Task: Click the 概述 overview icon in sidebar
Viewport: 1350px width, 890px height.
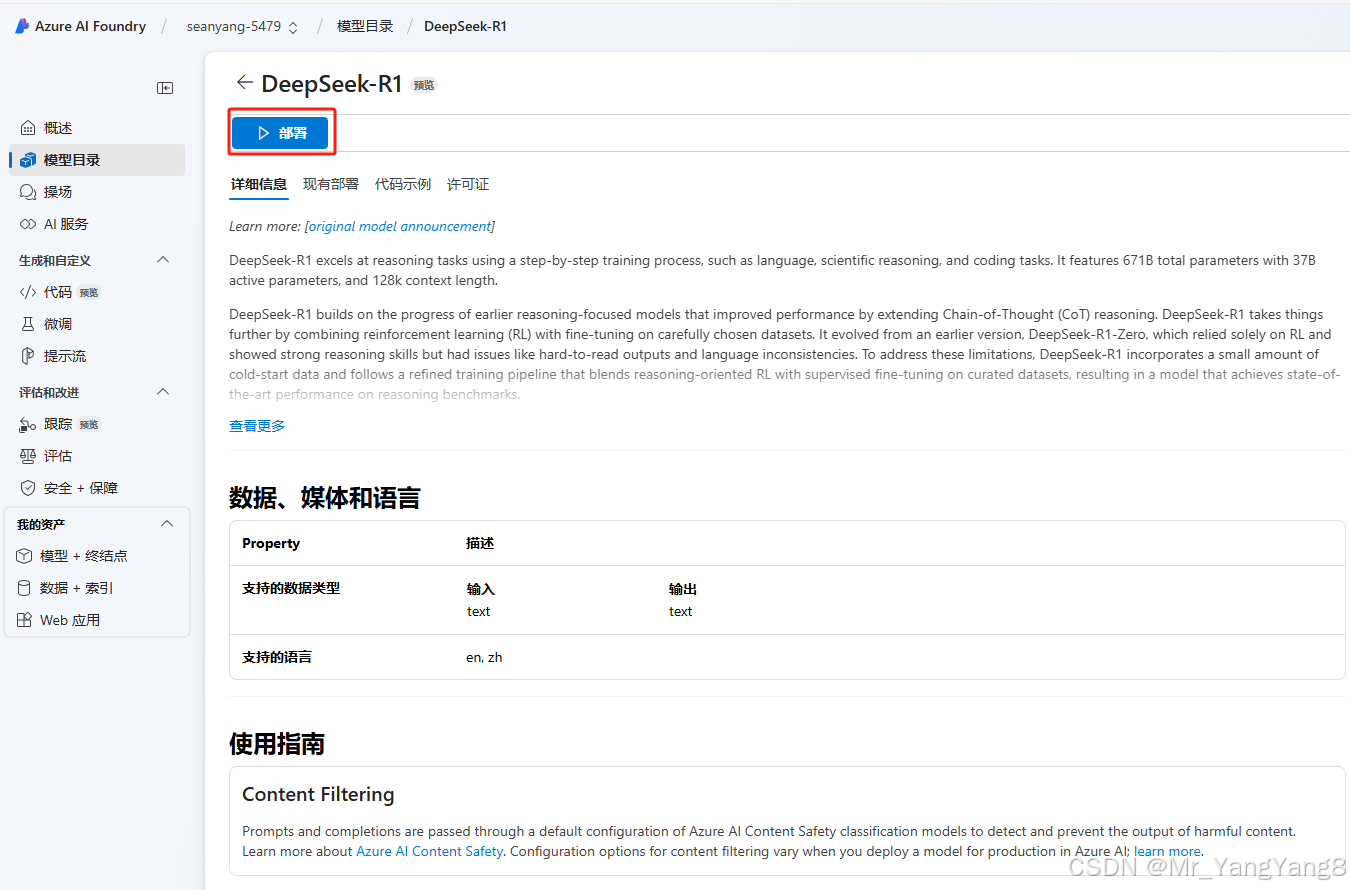Action: coord(28,128)
